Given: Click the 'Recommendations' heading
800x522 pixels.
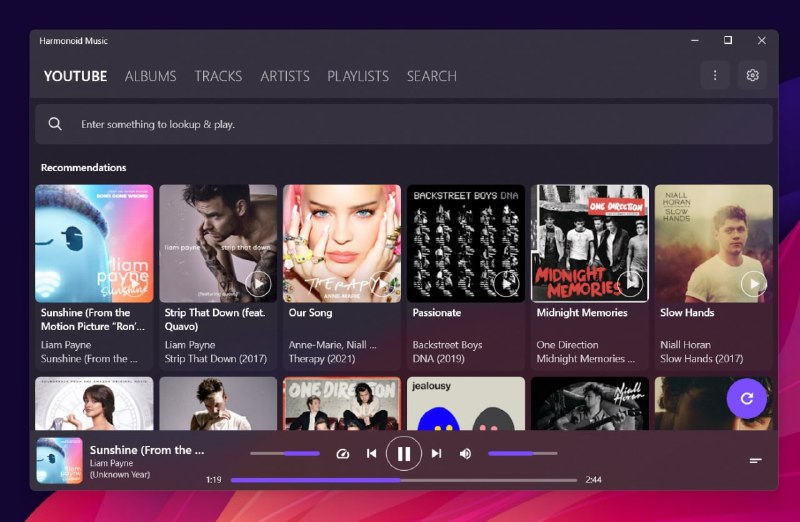Looking at the screenshot, I should [x=84, y=167].
